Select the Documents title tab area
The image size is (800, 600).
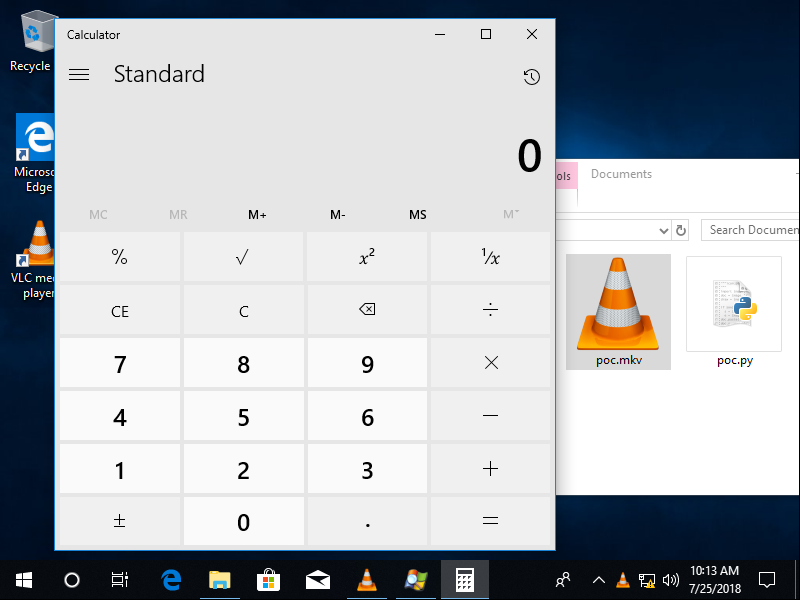(621, 174)
